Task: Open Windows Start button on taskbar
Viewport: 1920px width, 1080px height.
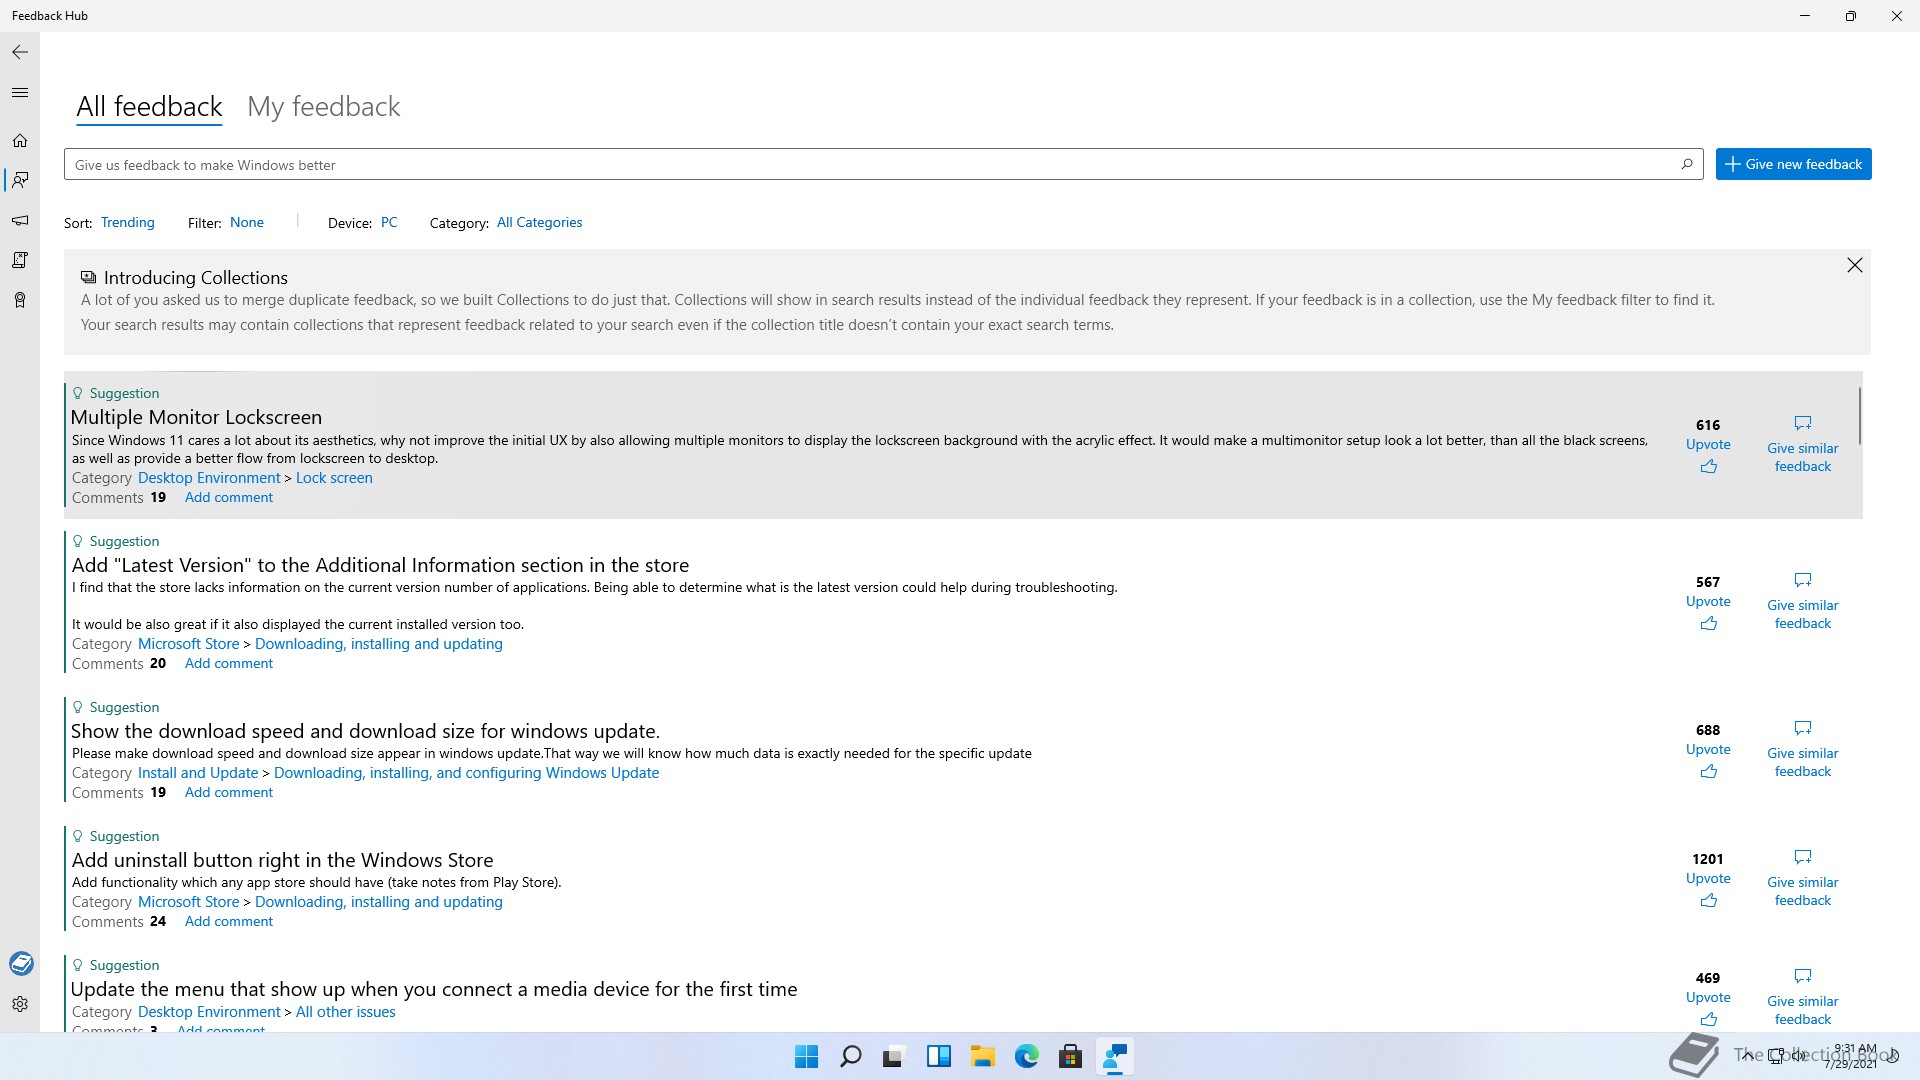Action: 806,1056
